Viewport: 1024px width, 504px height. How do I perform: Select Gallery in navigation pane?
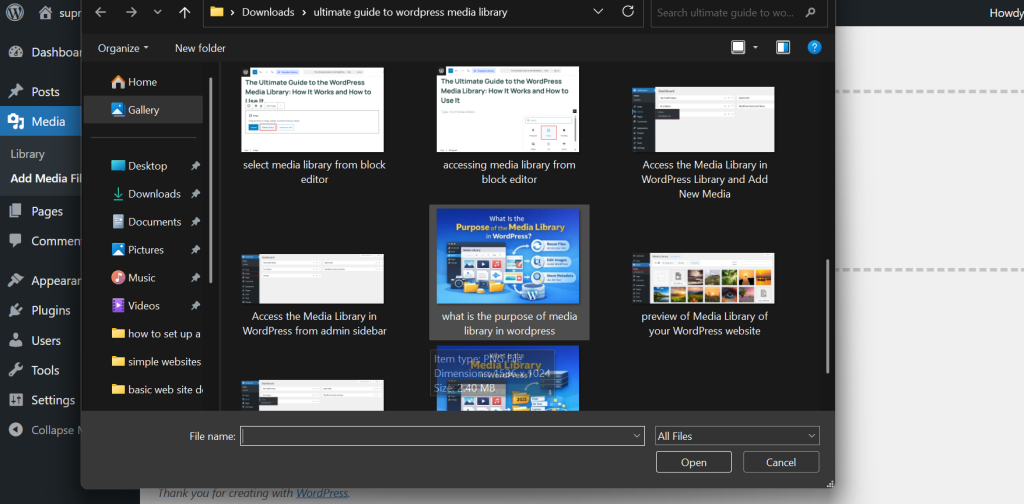[143, 110]
